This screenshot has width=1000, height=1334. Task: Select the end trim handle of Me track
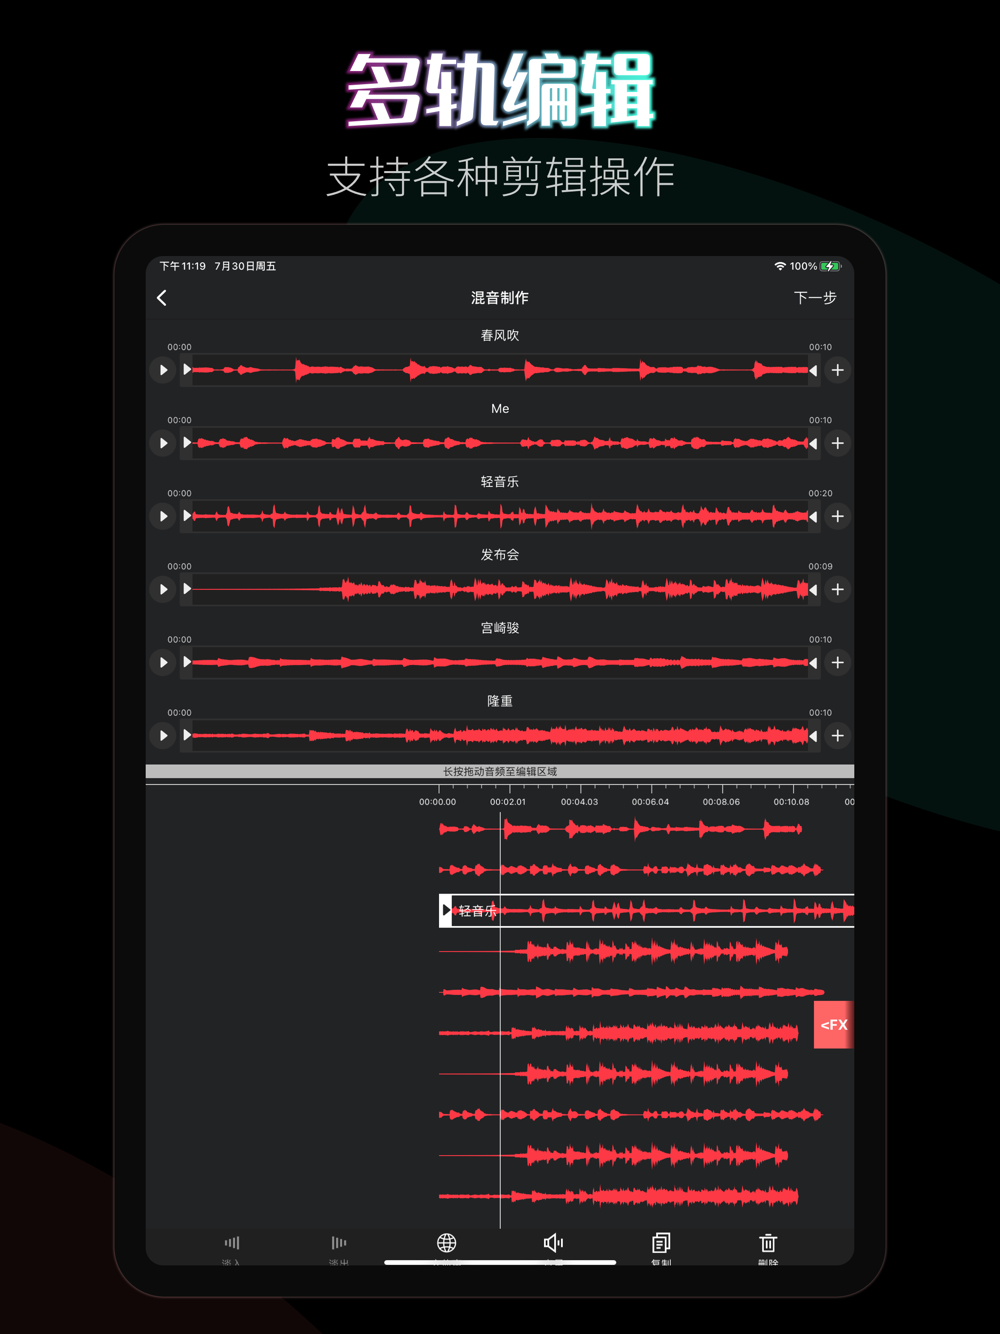(x=813, y=443)
